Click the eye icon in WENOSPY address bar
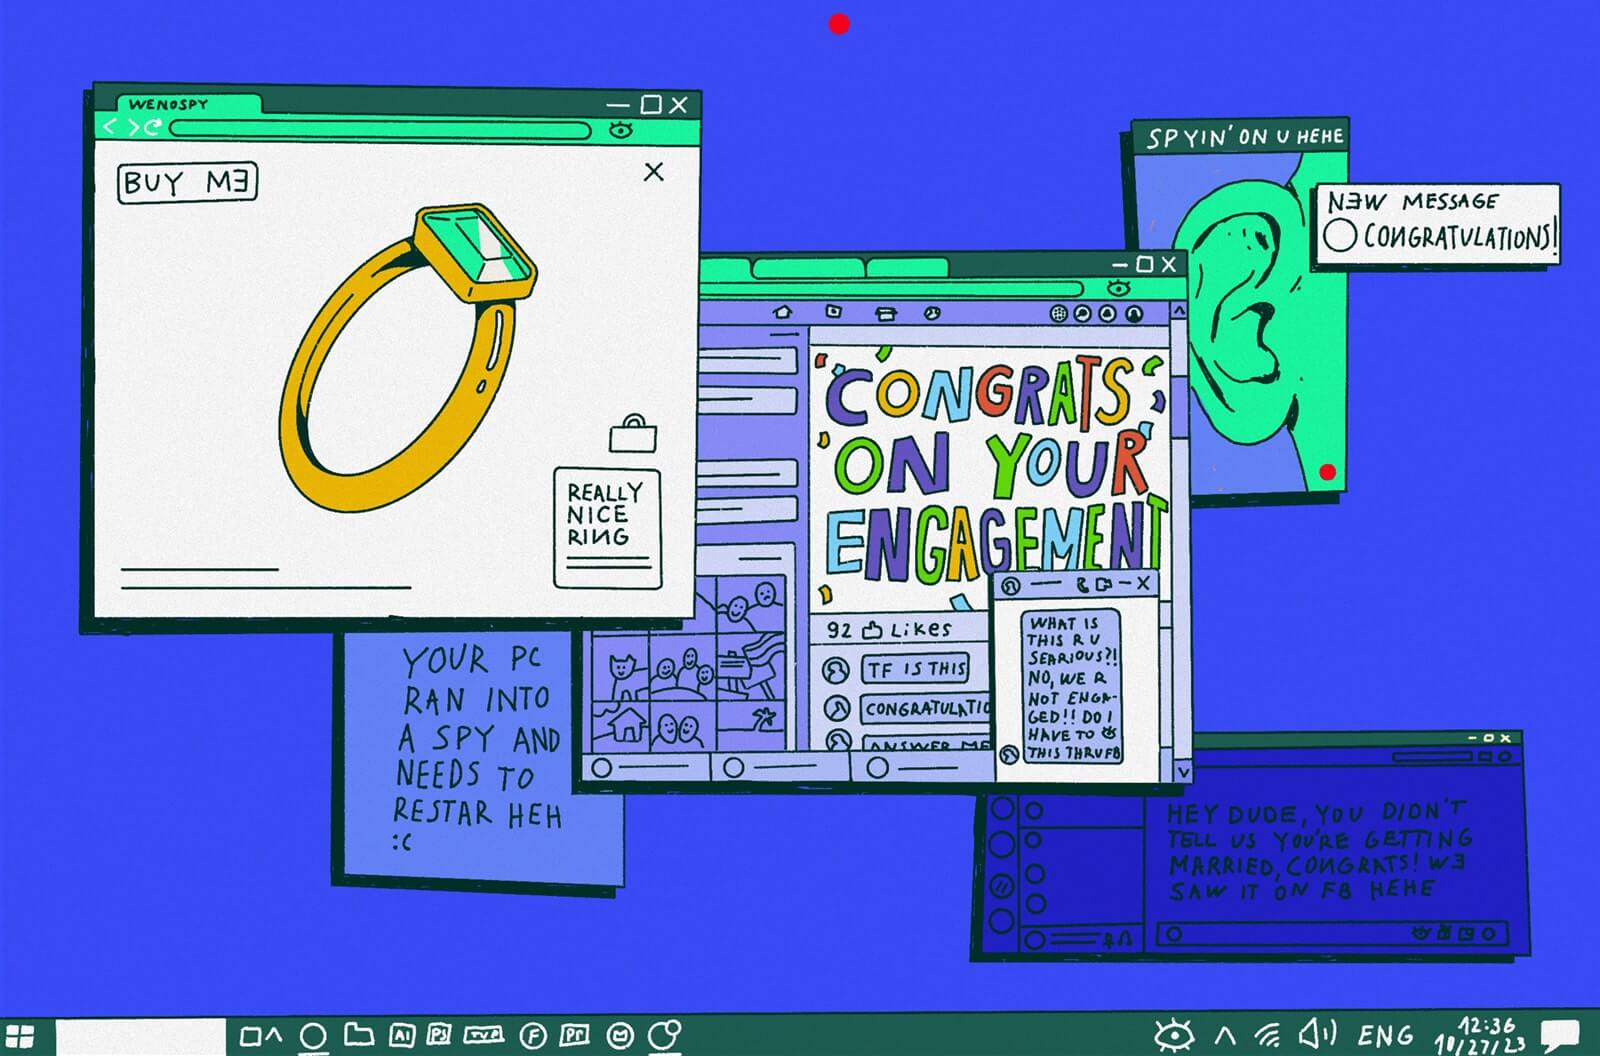1600x1056 pixels. click(x=621, y=129)
